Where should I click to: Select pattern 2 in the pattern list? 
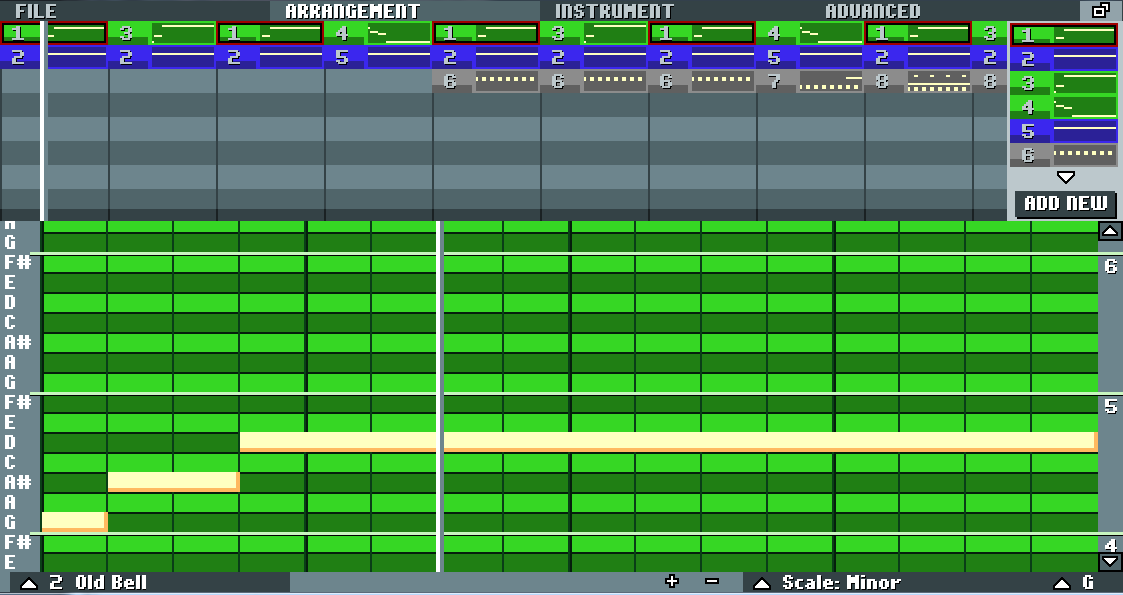(x=1064, y=59)
